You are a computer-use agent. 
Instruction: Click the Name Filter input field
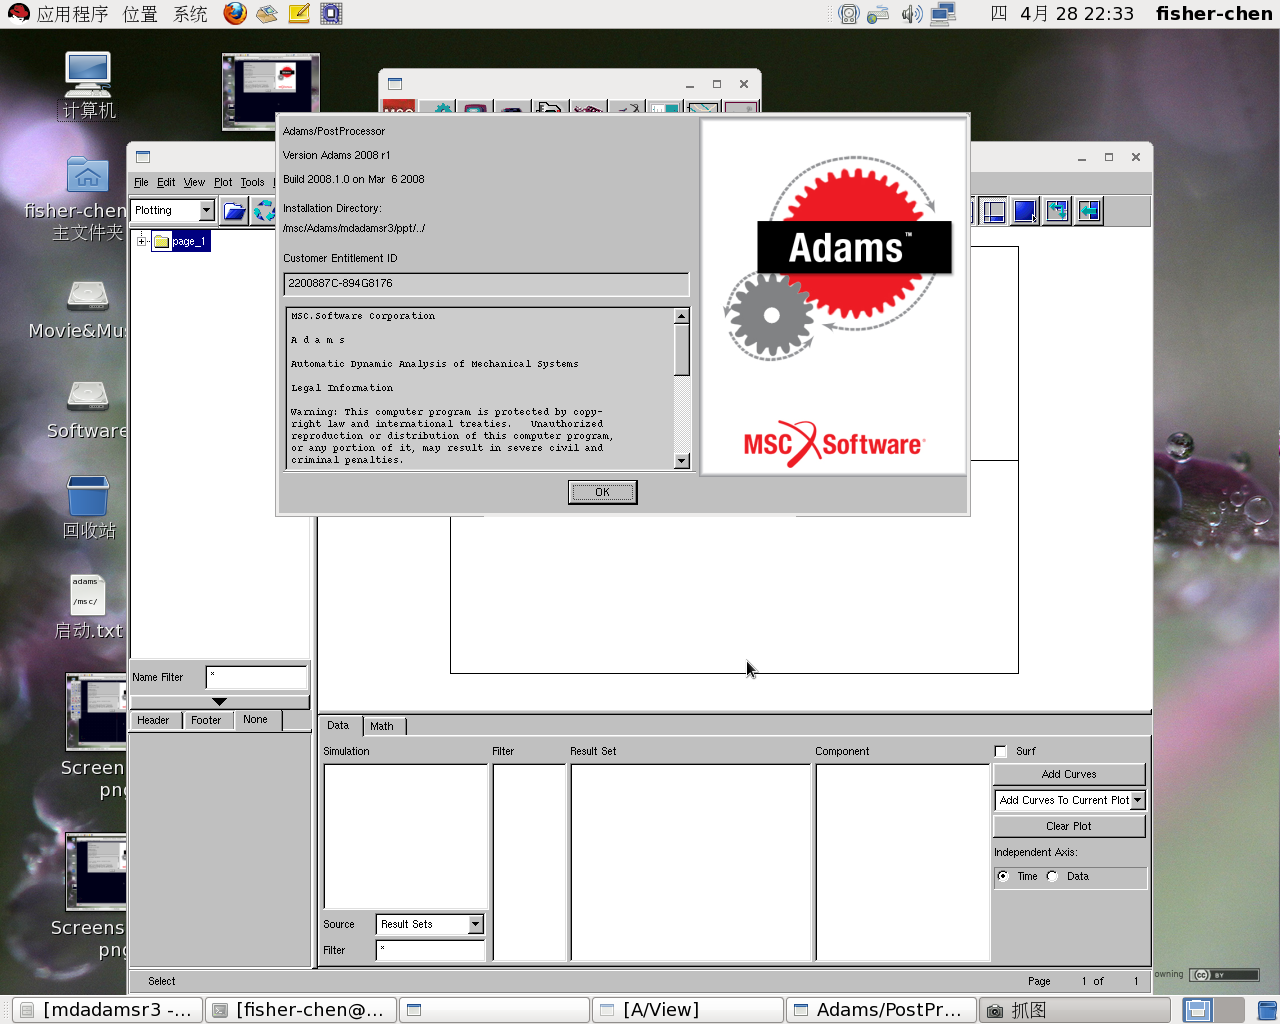pyautogui.click(x=257, y=677)
